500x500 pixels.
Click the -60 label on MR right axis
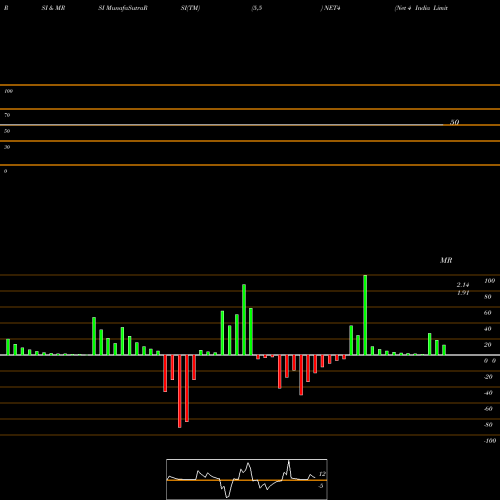tap(488, 409)
